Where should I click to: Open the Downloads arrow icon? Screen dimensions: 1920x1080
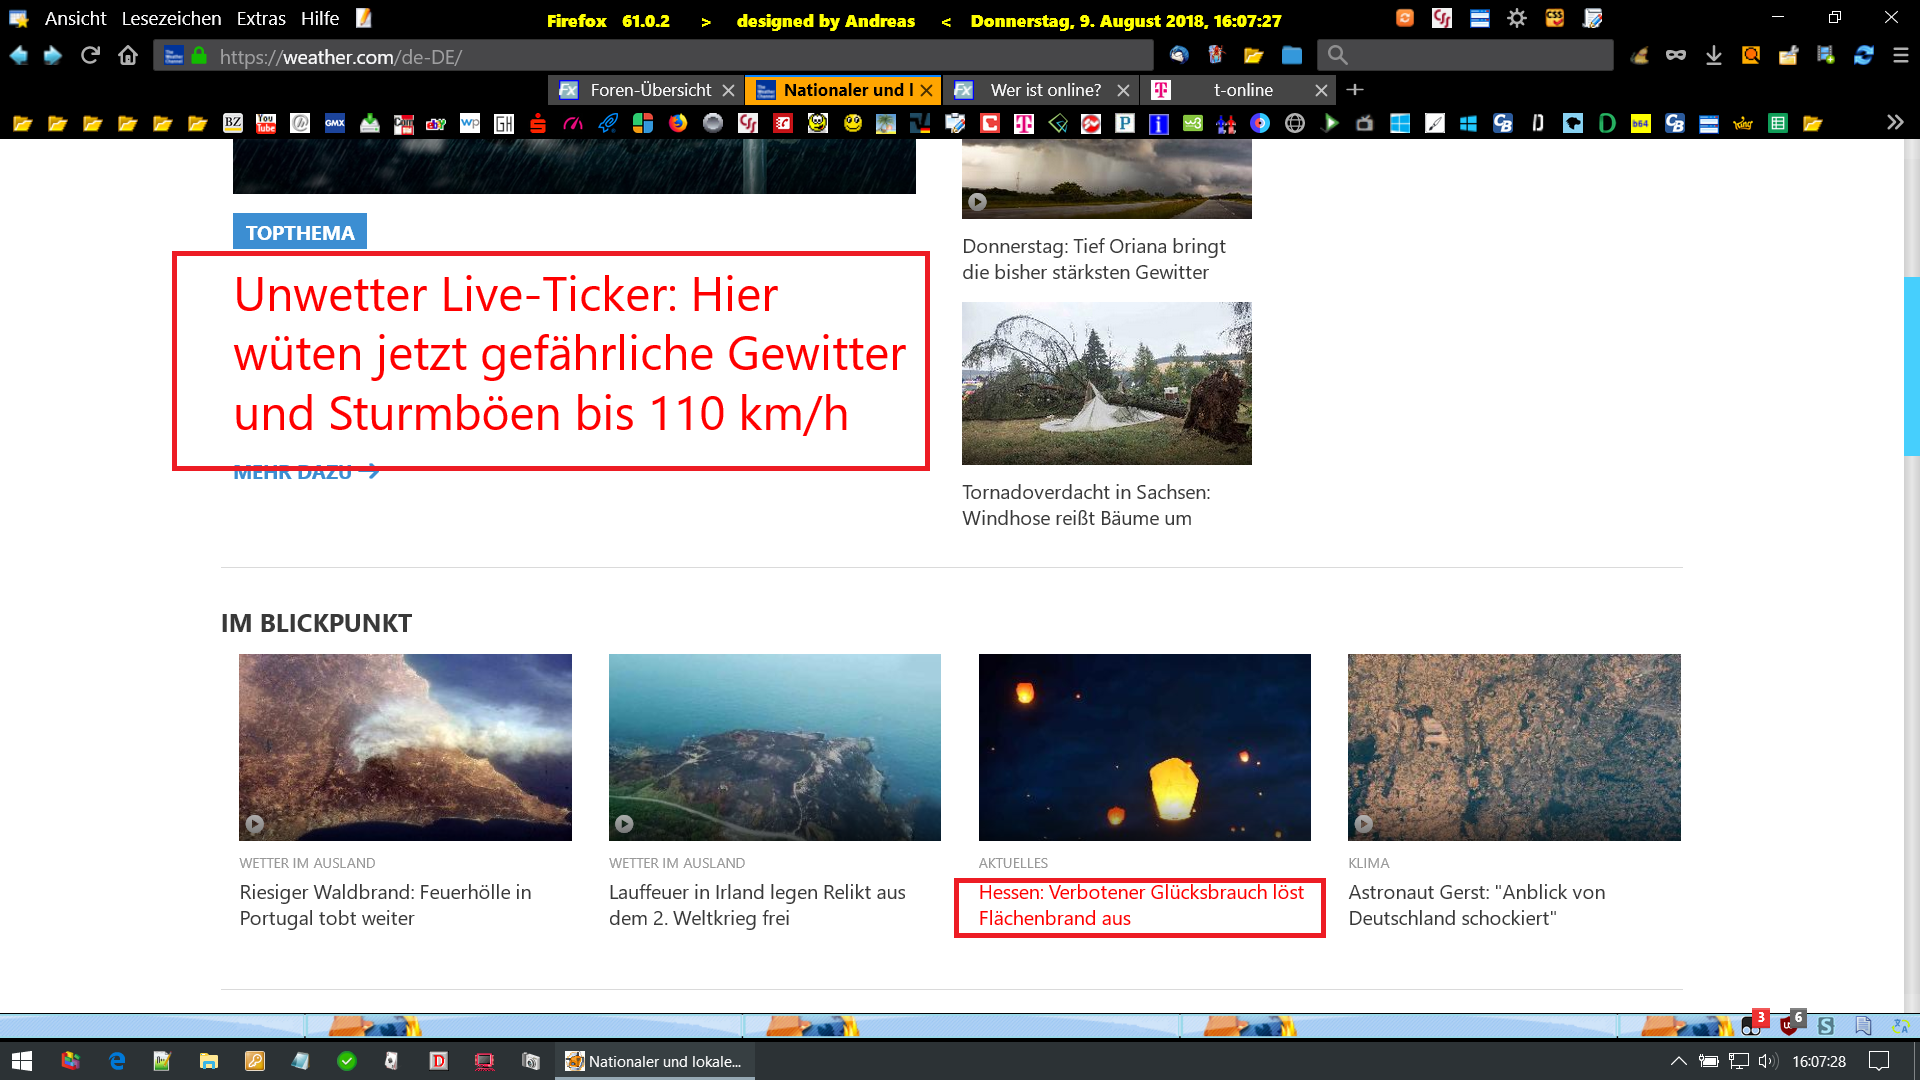click(x=1714, y=56)
